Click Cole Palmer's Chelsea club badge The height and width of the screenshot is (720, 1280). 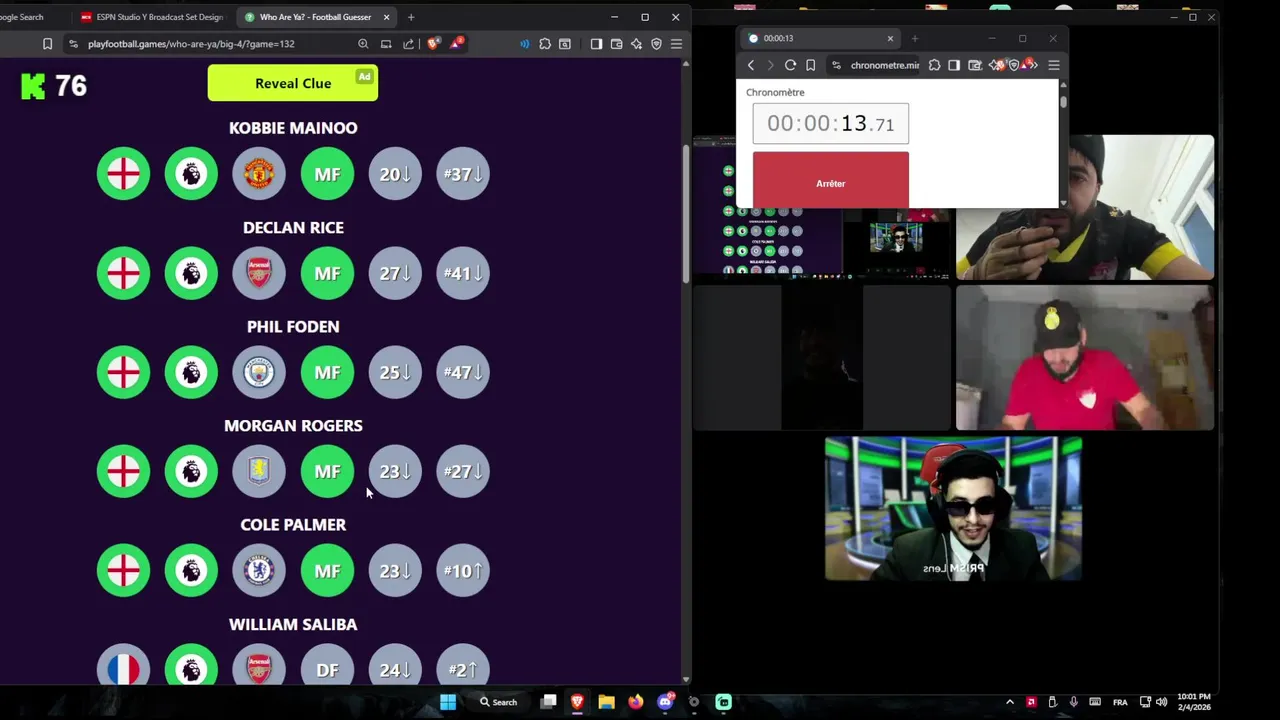259,570
